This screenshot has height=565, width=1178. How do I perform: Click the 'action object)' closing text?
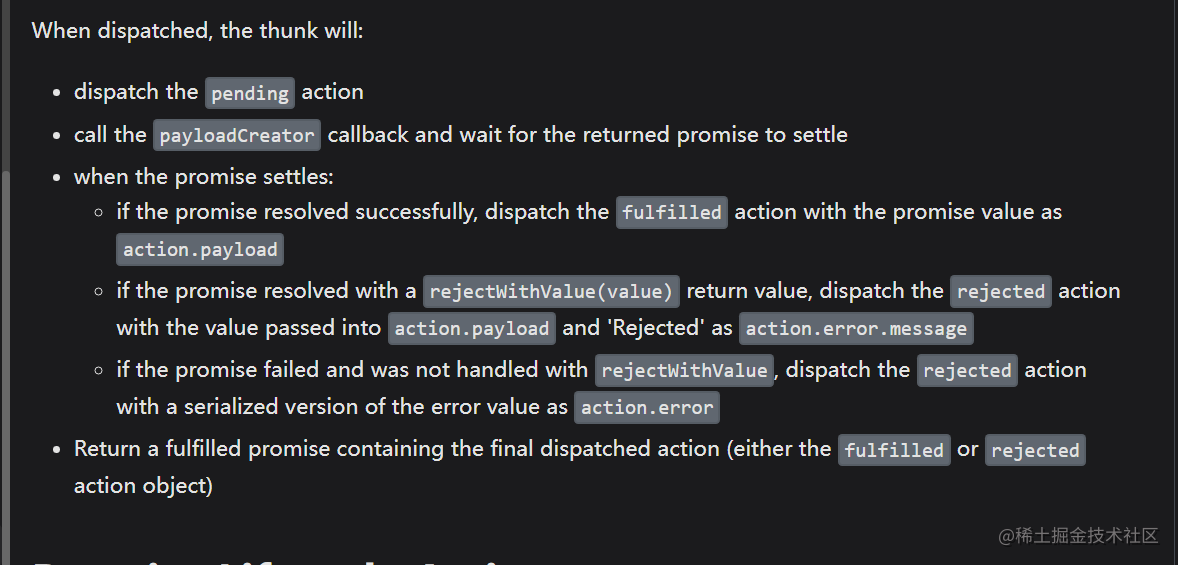point(143,486)
